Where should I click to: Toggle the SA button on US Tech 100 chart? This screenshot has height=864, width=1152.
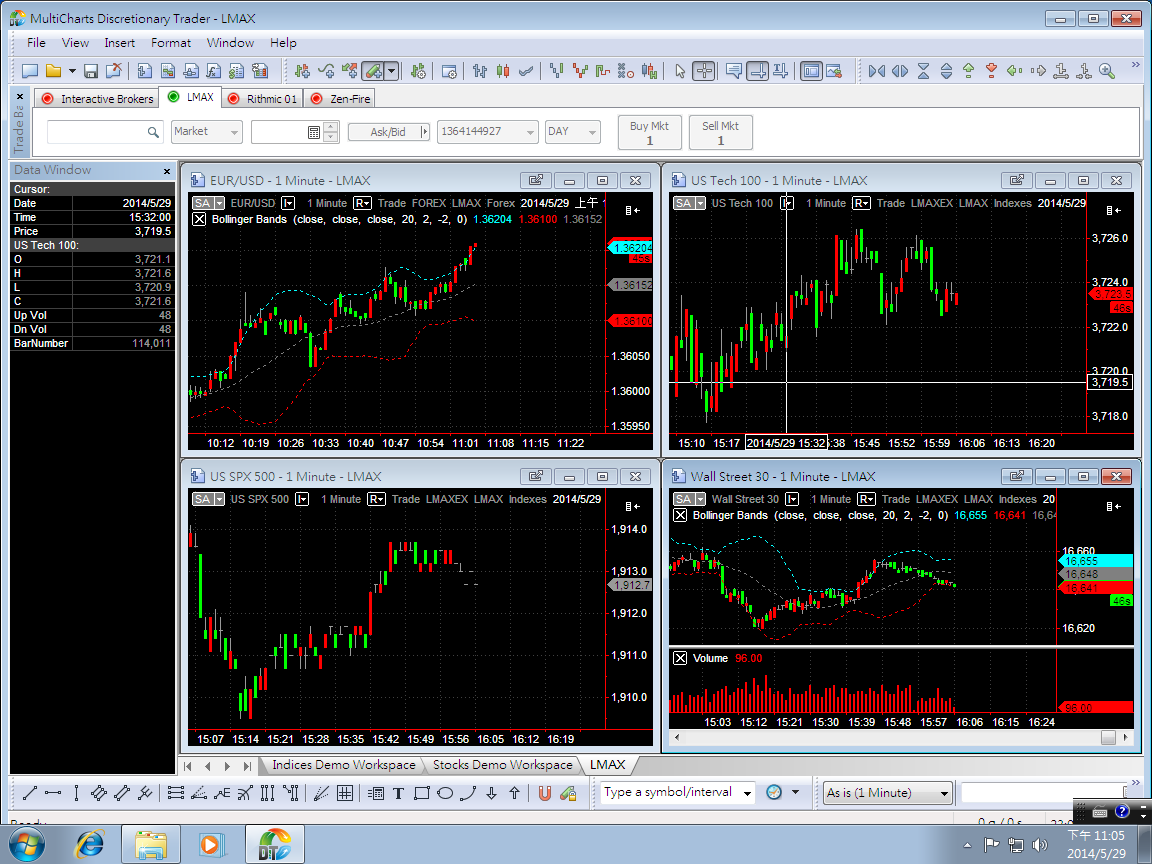click(x=689, y=203)
